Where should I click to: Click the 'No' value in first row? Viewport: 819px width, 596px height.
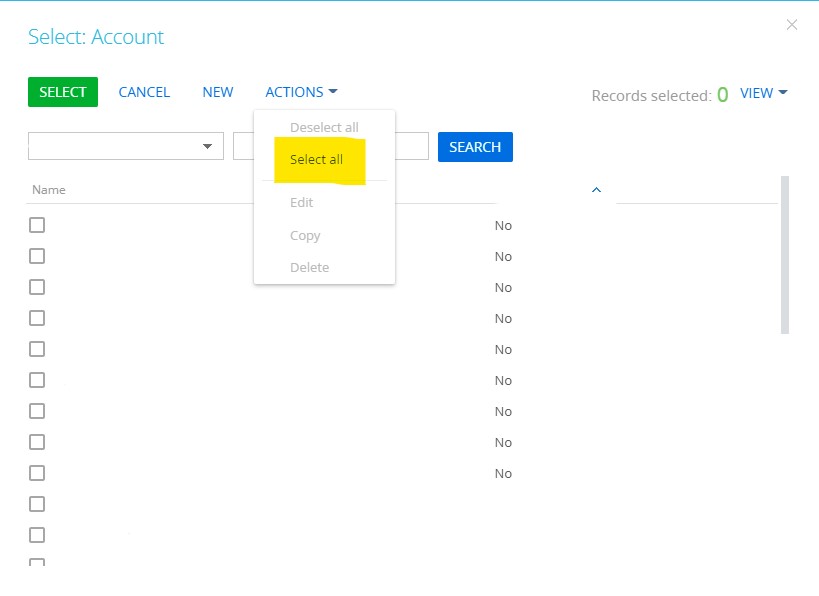pyautogui.click(x=504, y=226)
